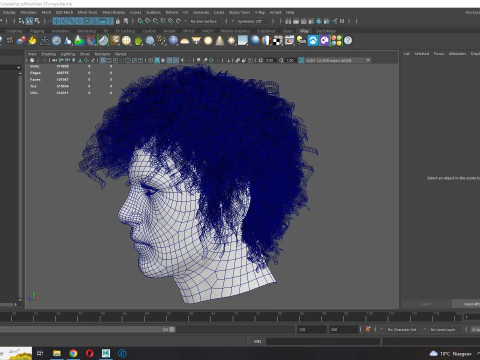This screenshot has height=360, width=480.
Task: Switch to the Substance shelf tab
Action: tap(266, 31)
